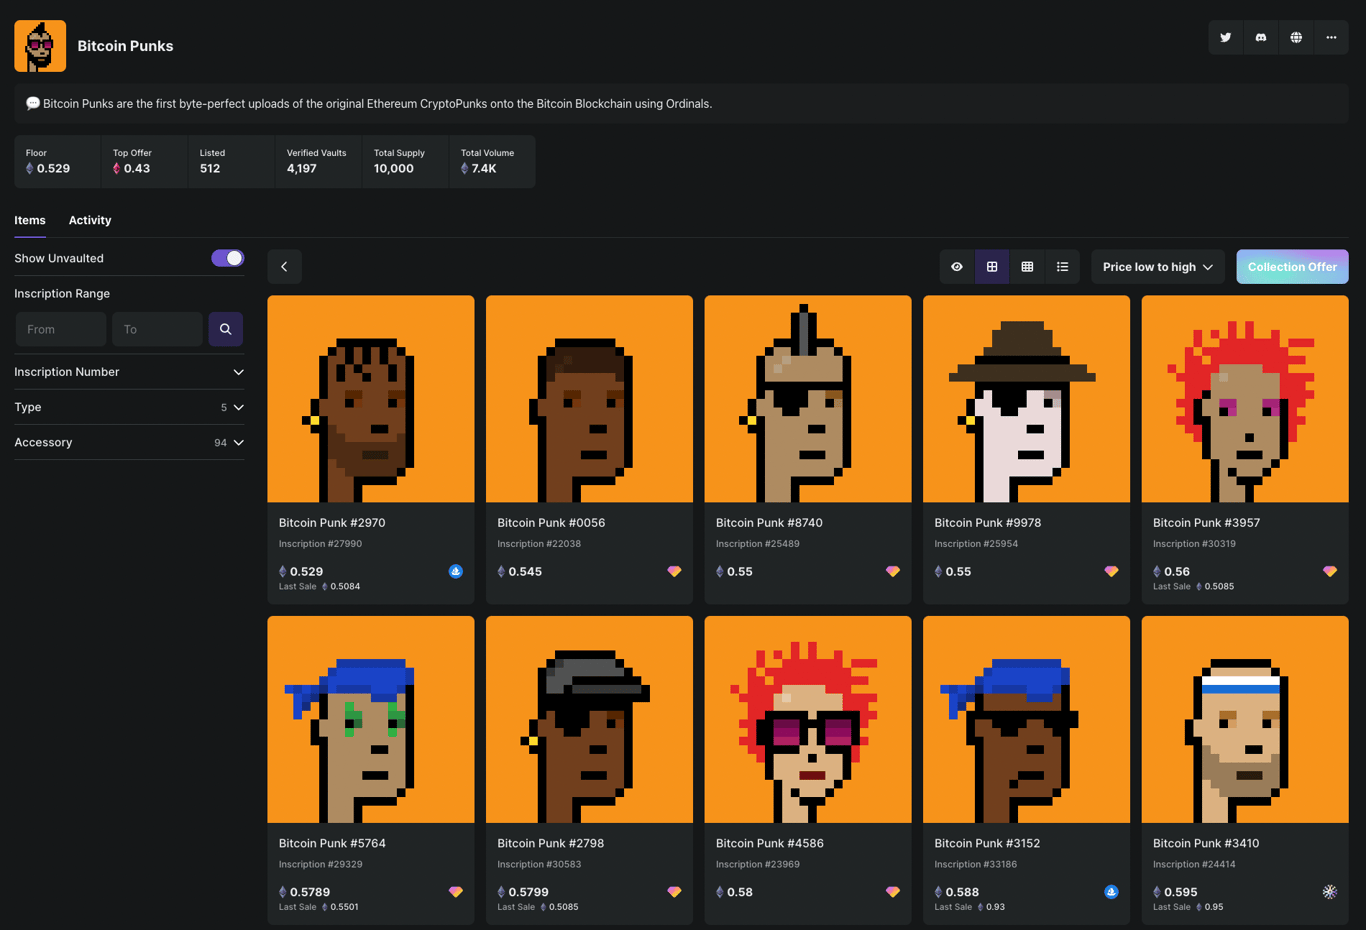Click the Verified Vaults 4,197 stat

click(x=318, y=162)
